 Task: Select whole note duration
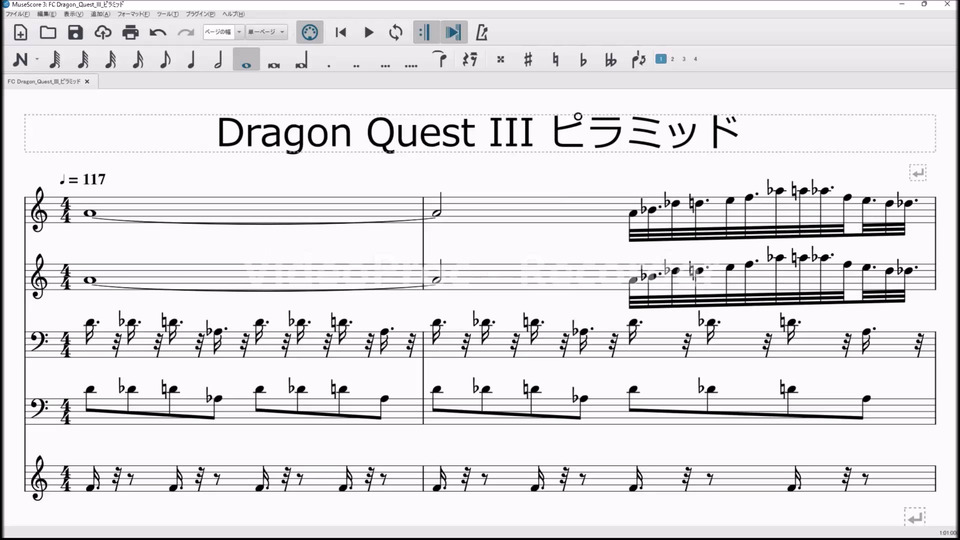click(x=246, y=60)
